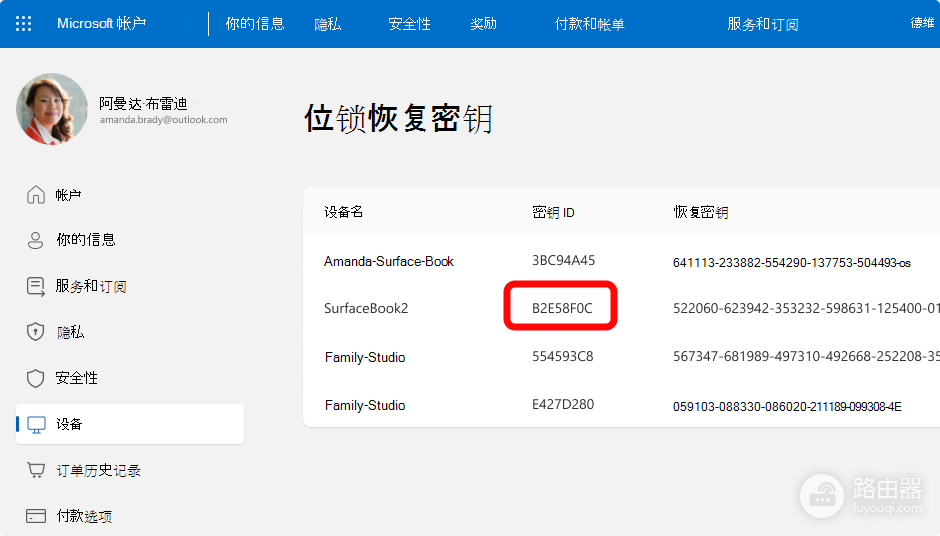Screen dimensions: 940x536
Task: Click the credit card icon beside 付款选项
Action: 36,516
